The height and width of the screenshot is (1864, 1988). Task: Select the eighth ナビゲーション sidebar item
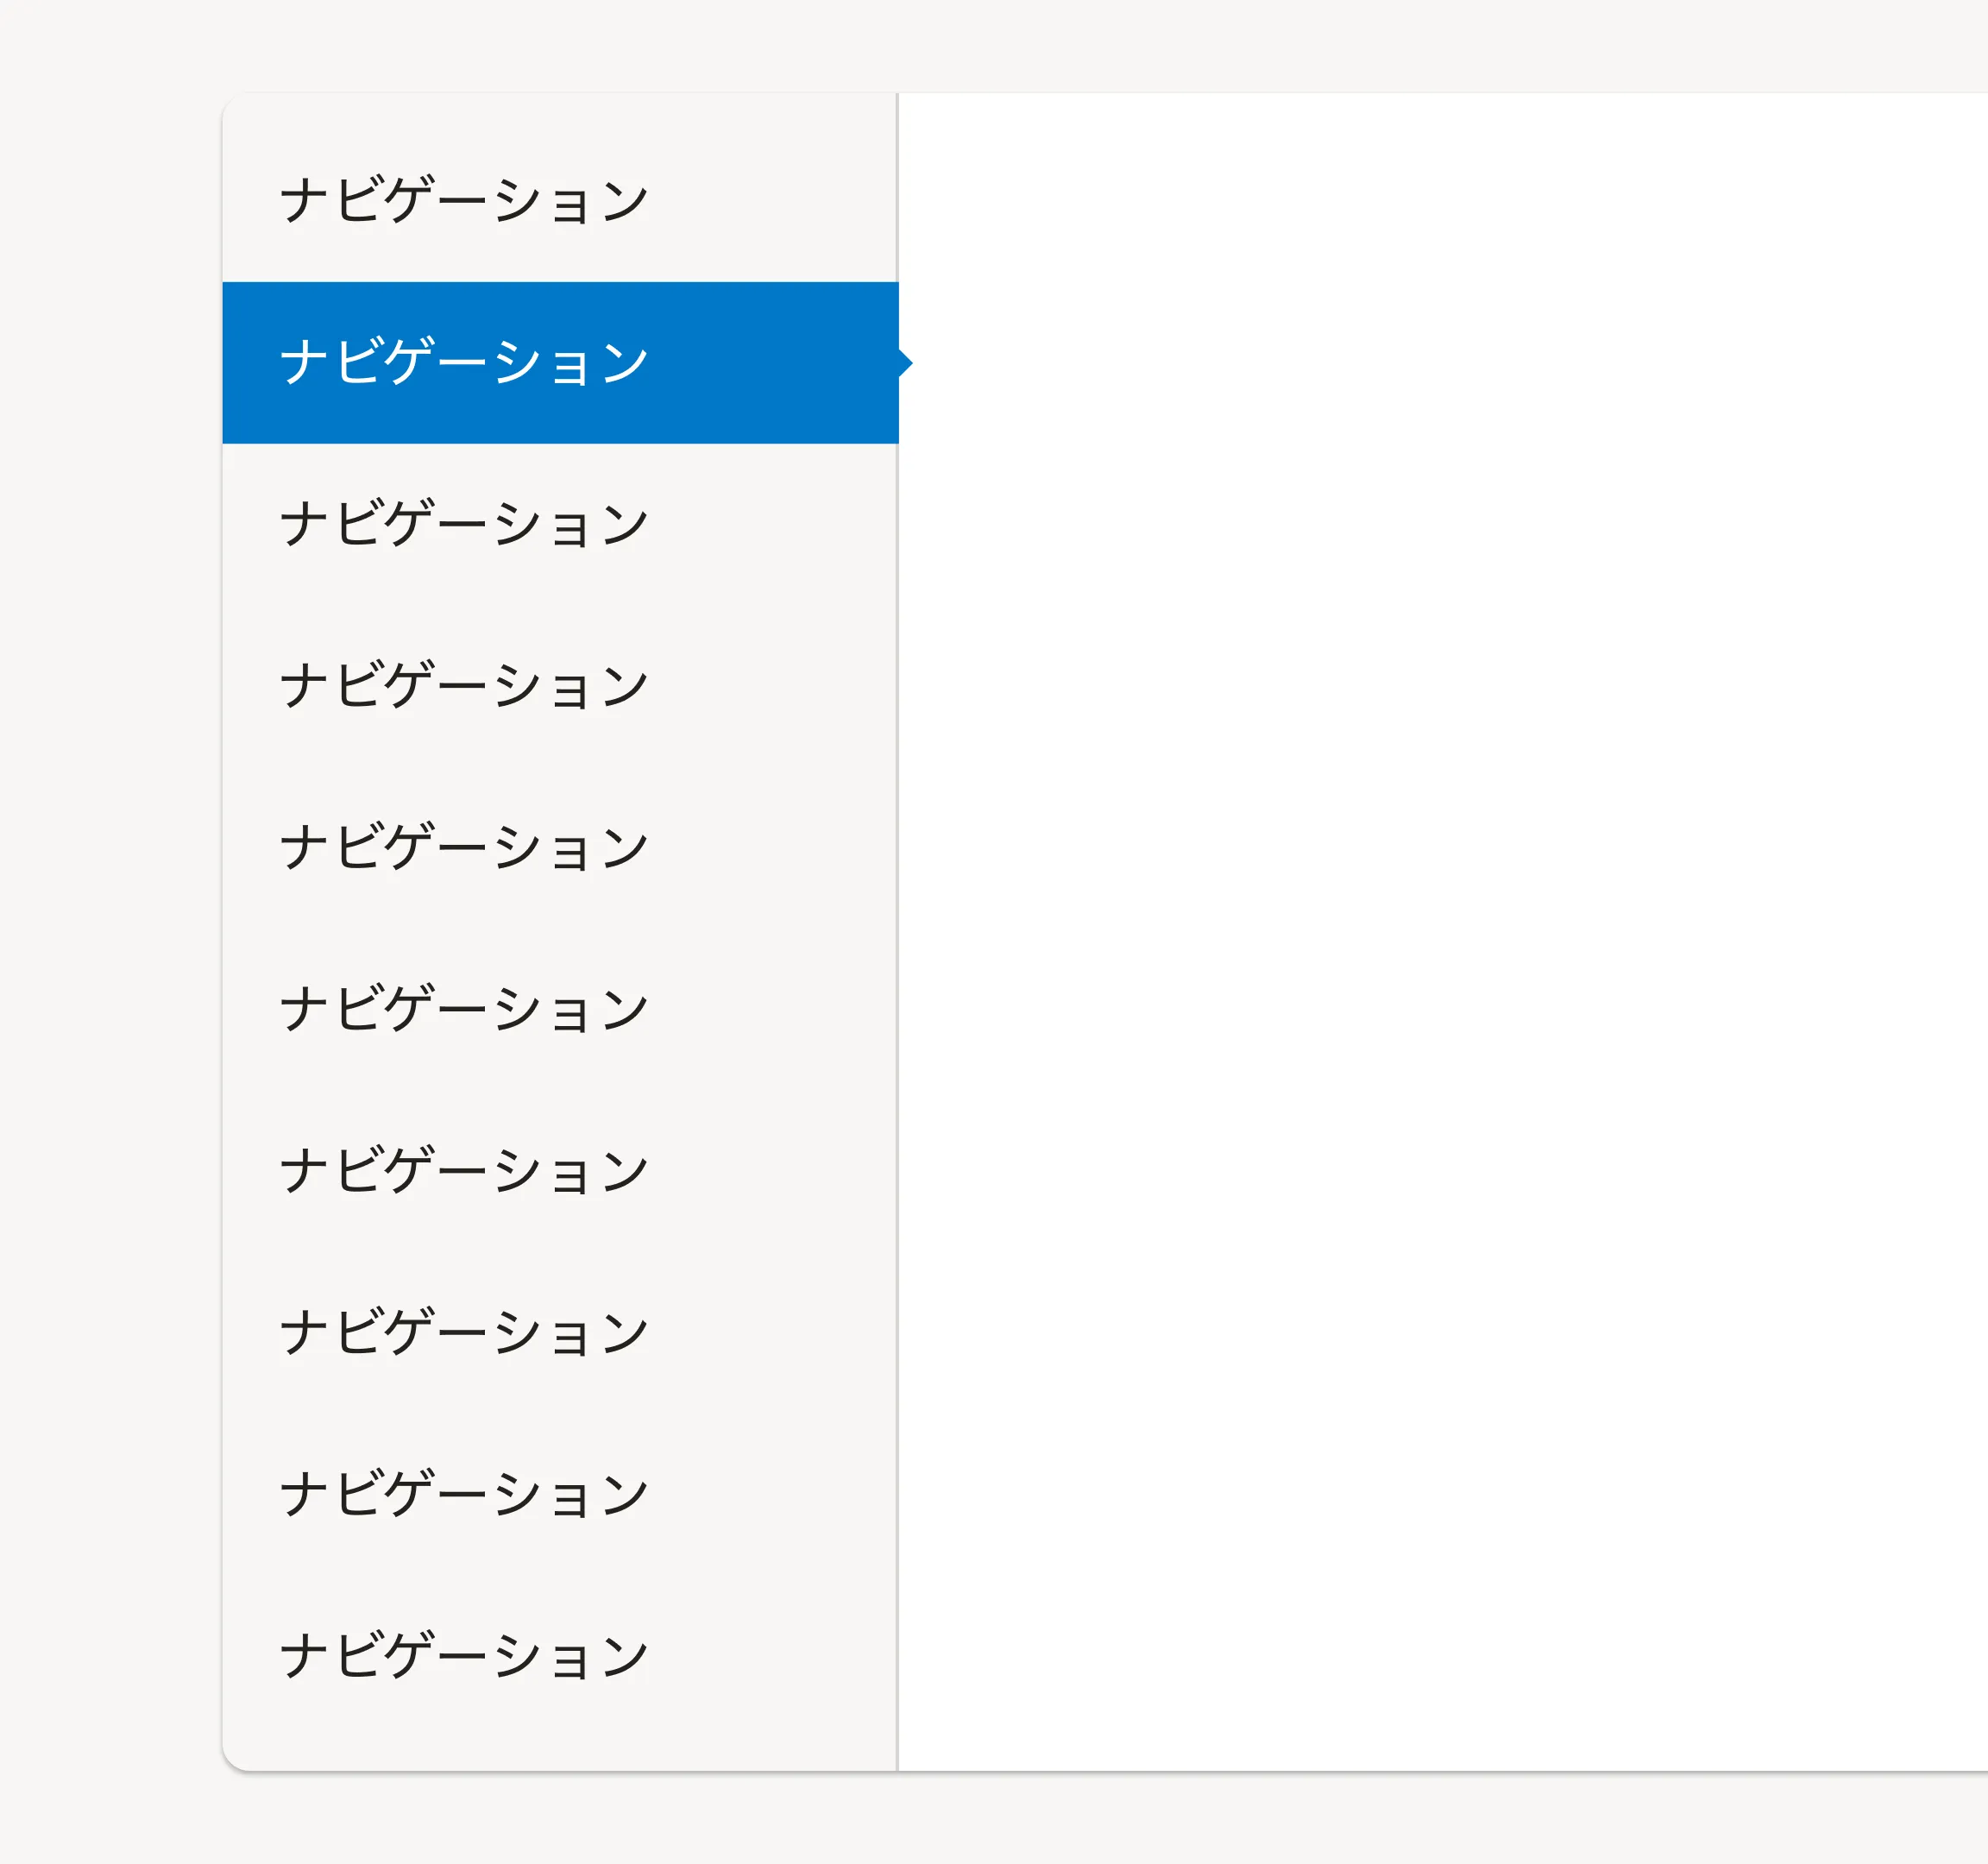click(x=464, y=1333)
